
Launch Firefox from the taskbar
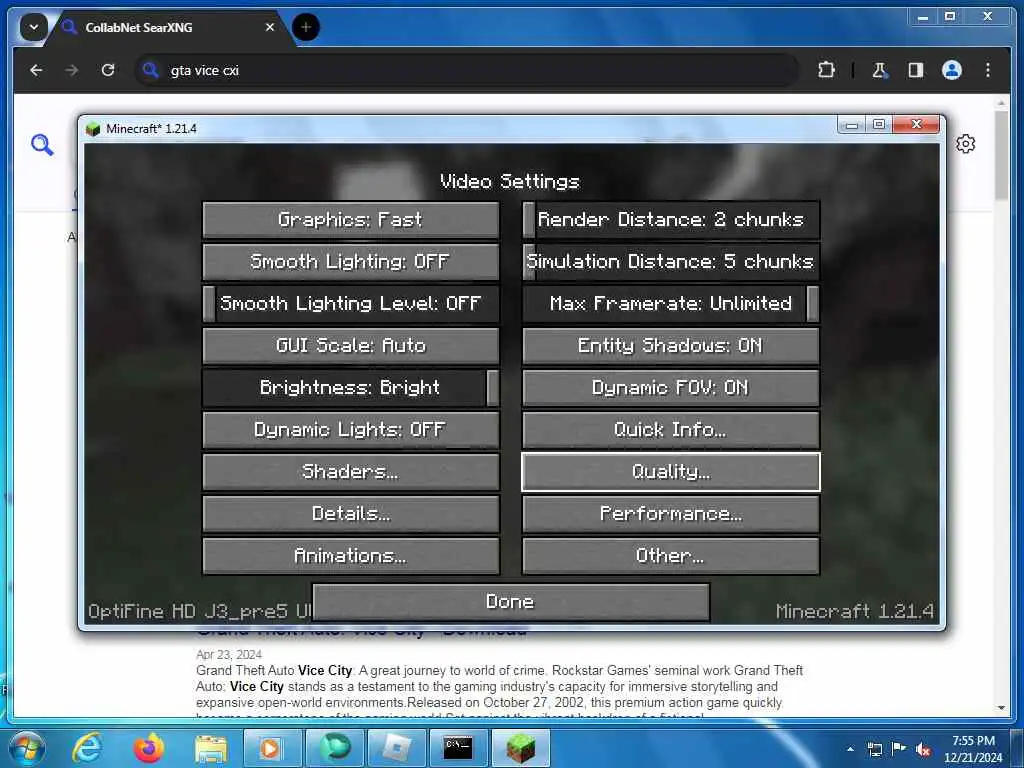pos(148,748)
